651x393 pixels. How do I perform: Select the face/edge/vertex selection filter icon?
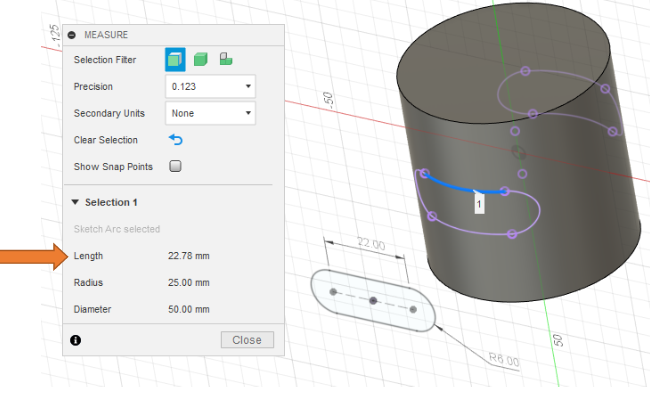[x=175, y=60]
